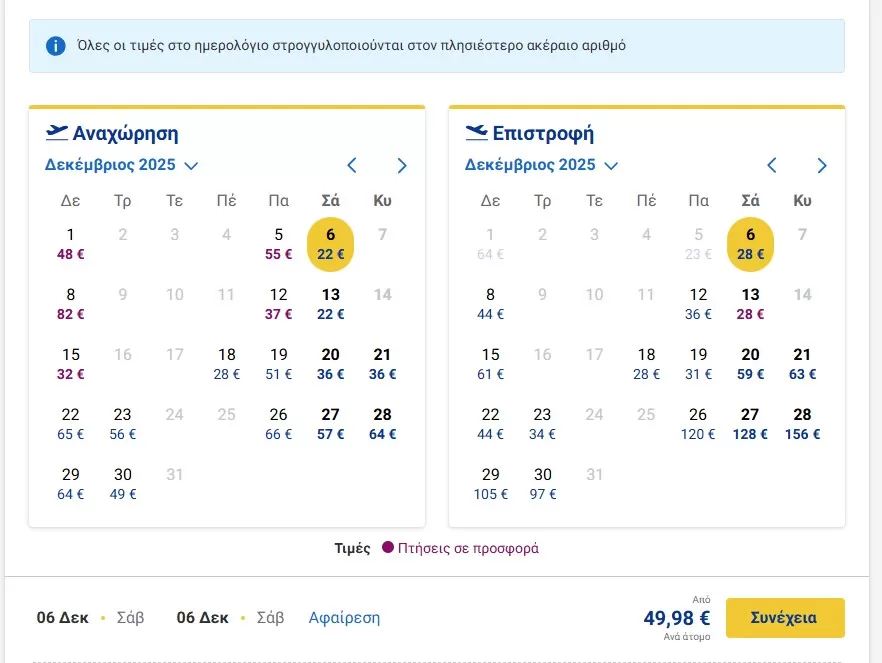Image resolution: width=882 pixels, height=663 pixels.
Task: Pick departure on 30 December for 49 €
Action: 123,484
